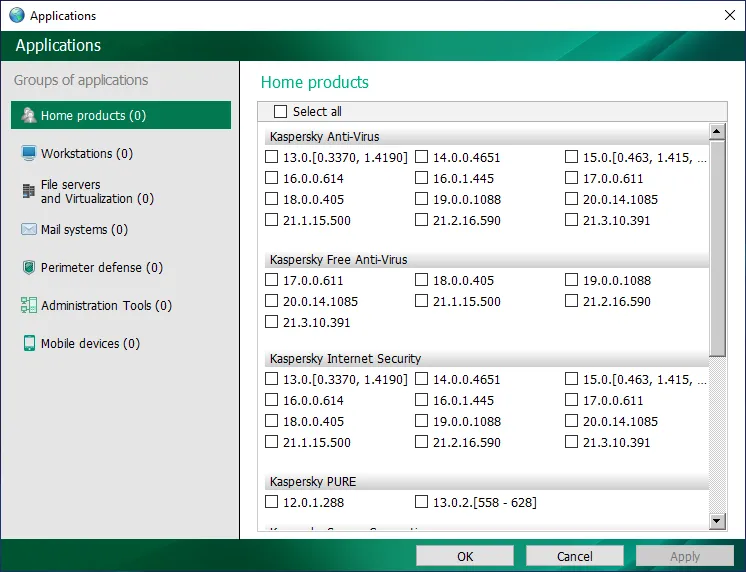
Task: Click the Workstations monitor icon
Action: (29, 153)
